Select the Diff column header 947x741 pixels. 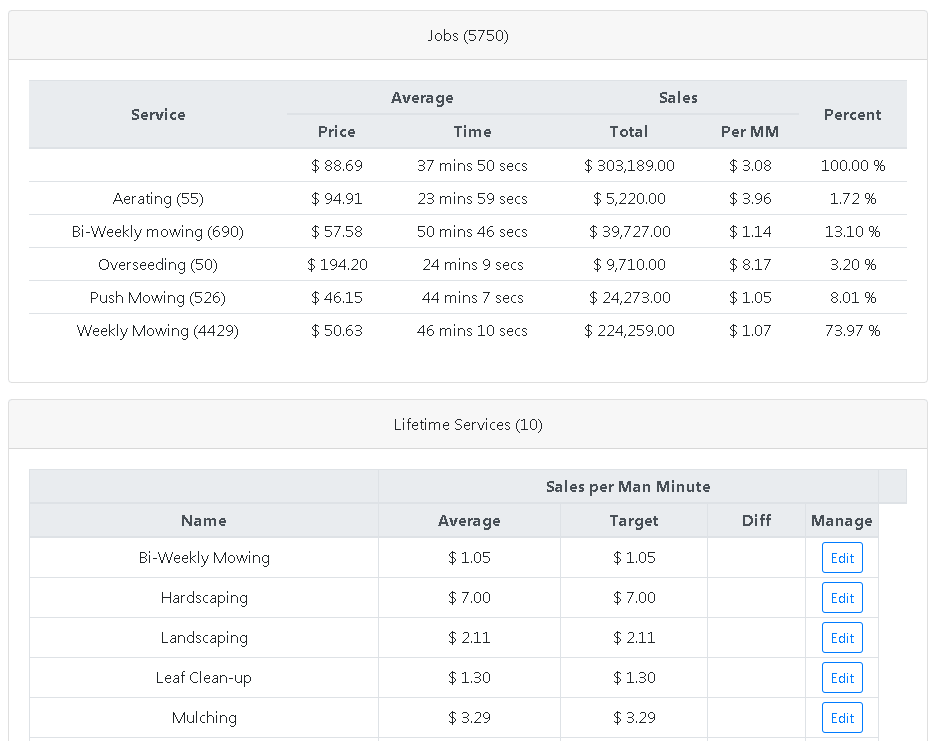coord(757,521)
